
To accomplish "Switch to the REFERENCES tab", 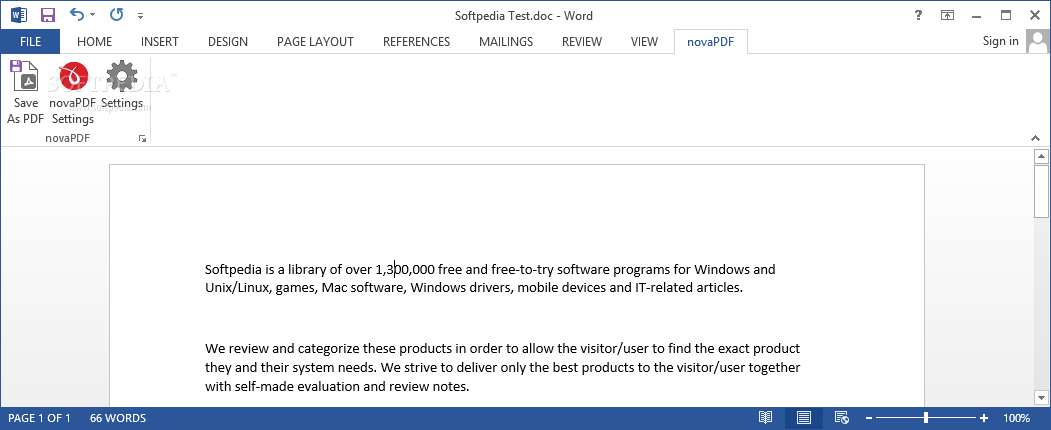I will pos(416,42).
